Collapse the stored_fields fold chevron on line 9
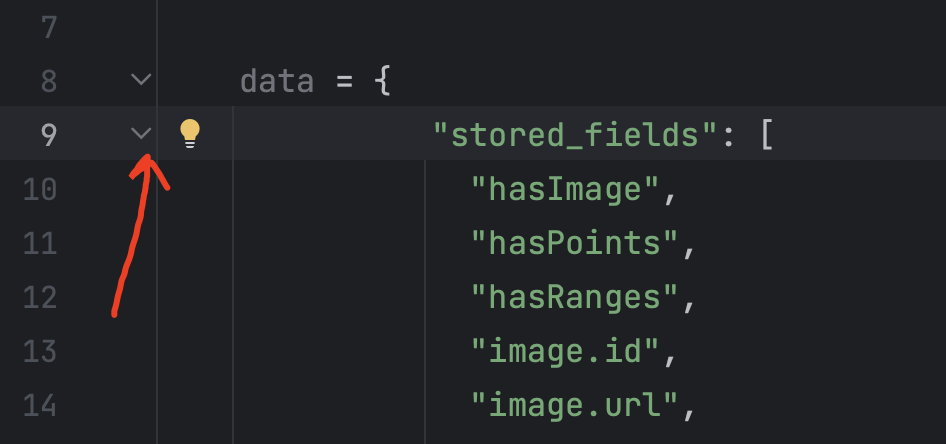Screen dimensions: 946x444 click(x=141, y=133)
